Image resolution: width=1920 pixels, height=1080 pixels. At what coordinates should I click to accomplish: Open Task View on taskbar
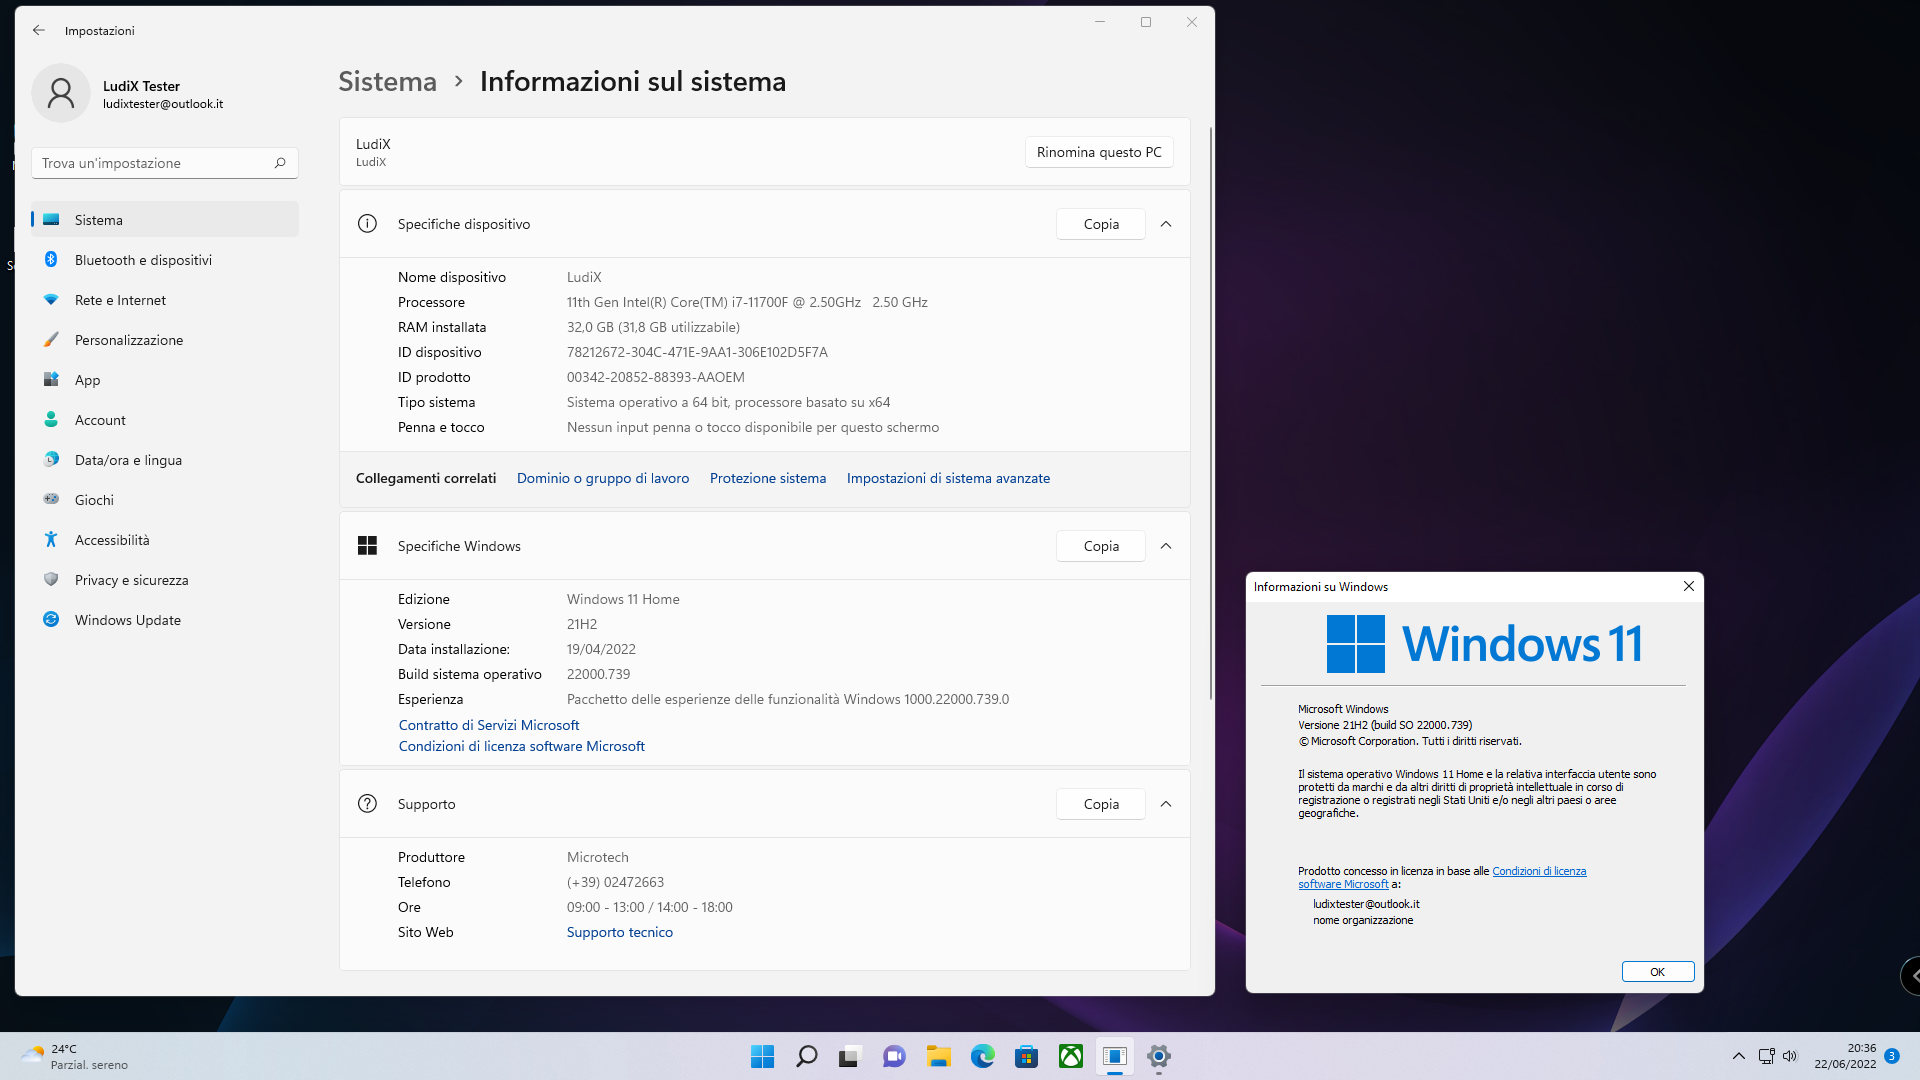pyautogui.click(x=850, y=1056)
